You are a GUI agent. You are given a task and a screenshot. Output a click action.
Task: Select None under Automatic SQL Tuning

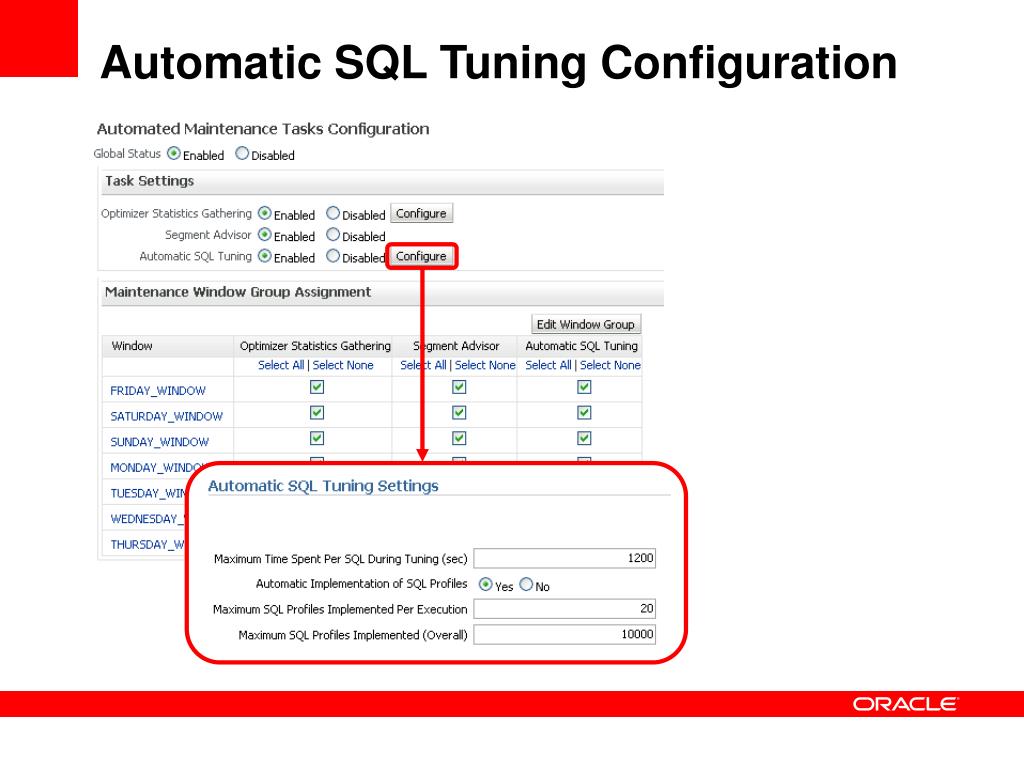click(610, 365)
